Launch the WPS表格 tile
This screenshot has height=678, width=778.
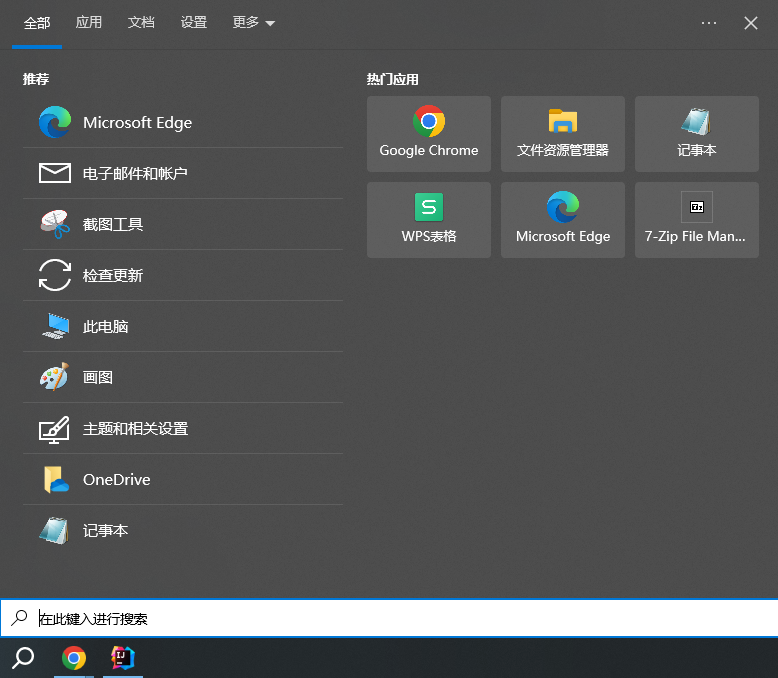(x=429, y=220)
